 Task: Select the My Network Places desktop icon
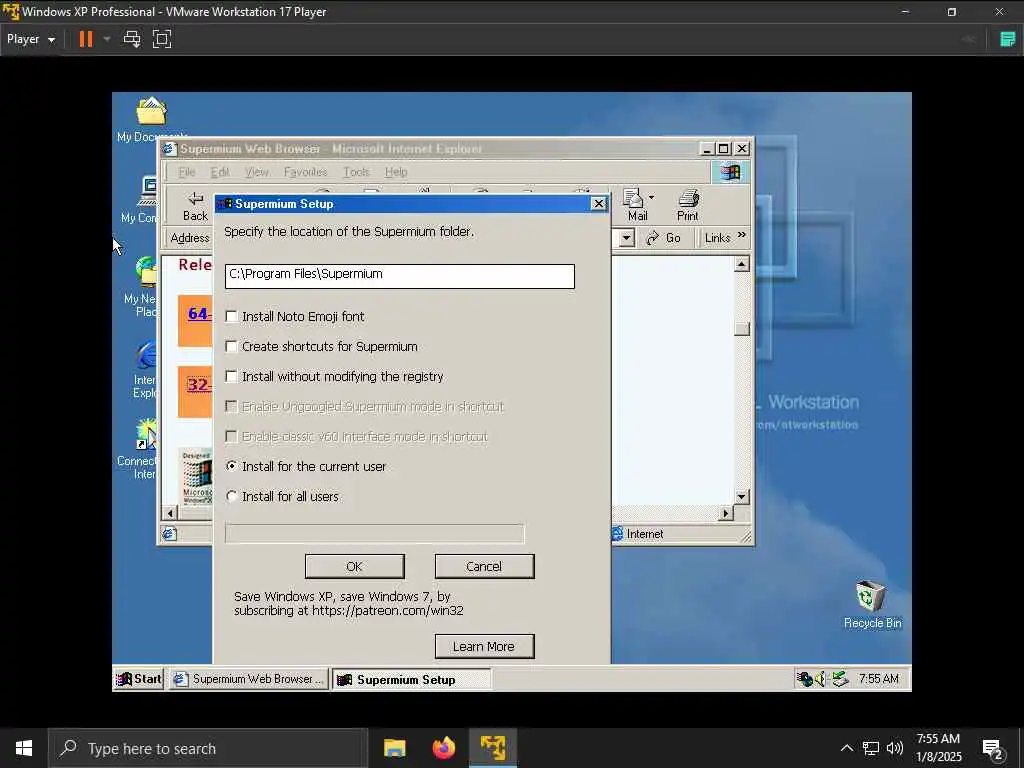141,287
